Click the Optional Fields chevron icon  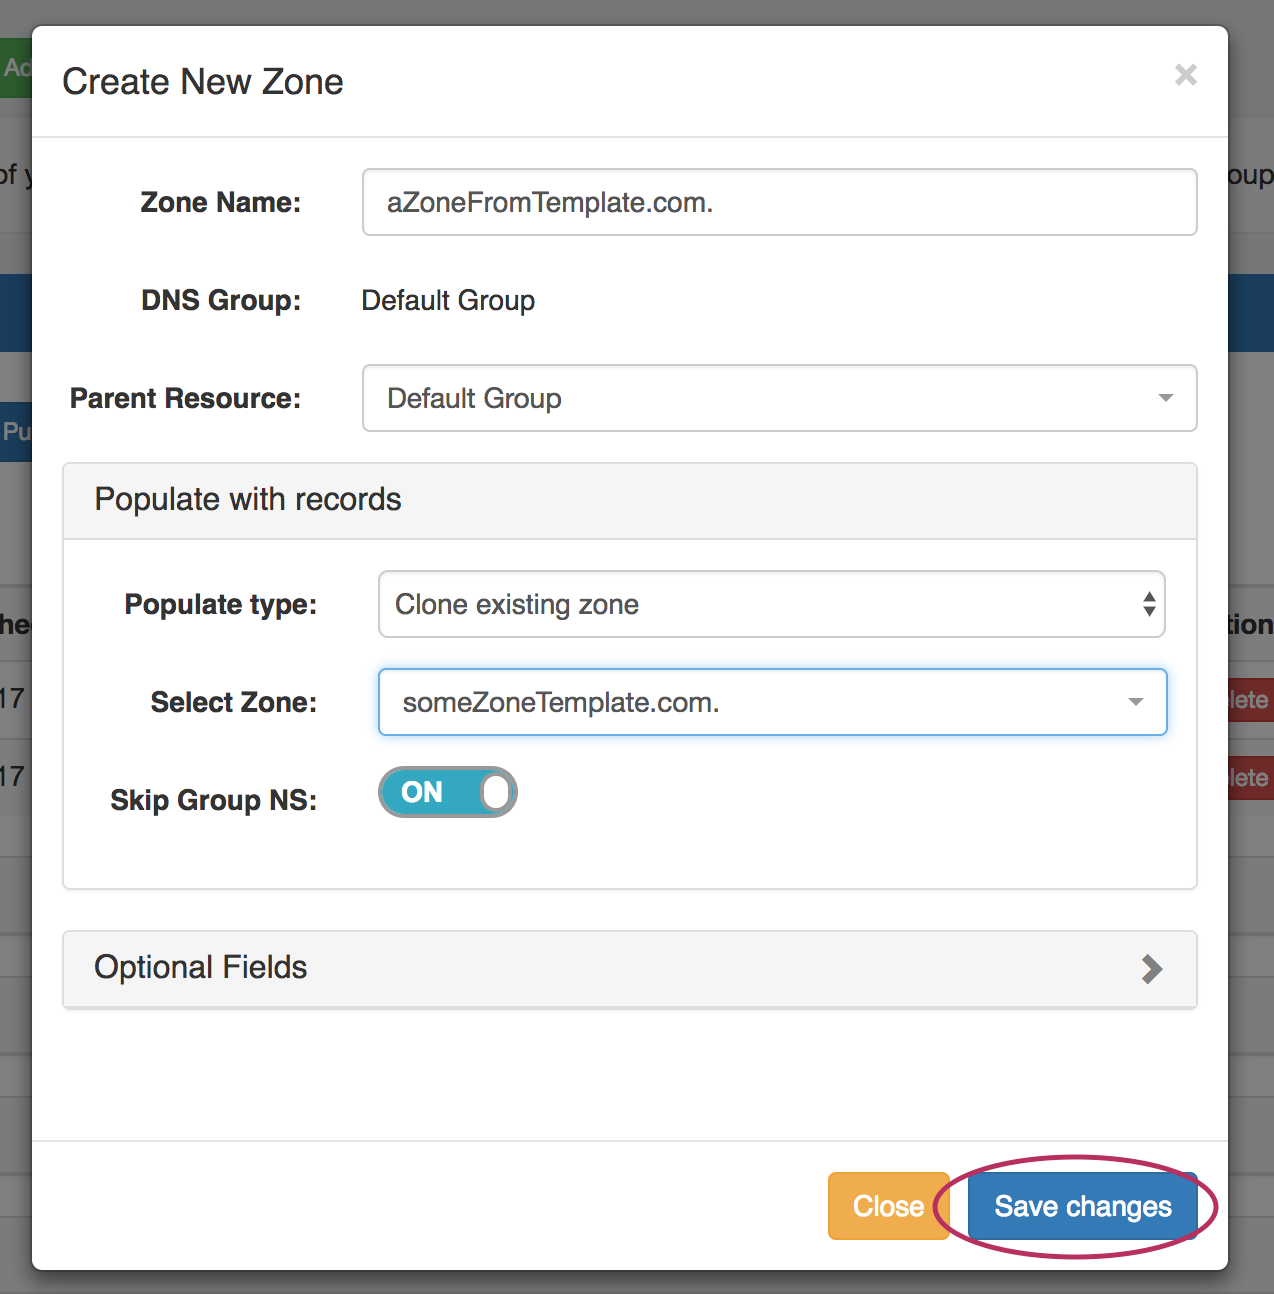click(1152, 968)
